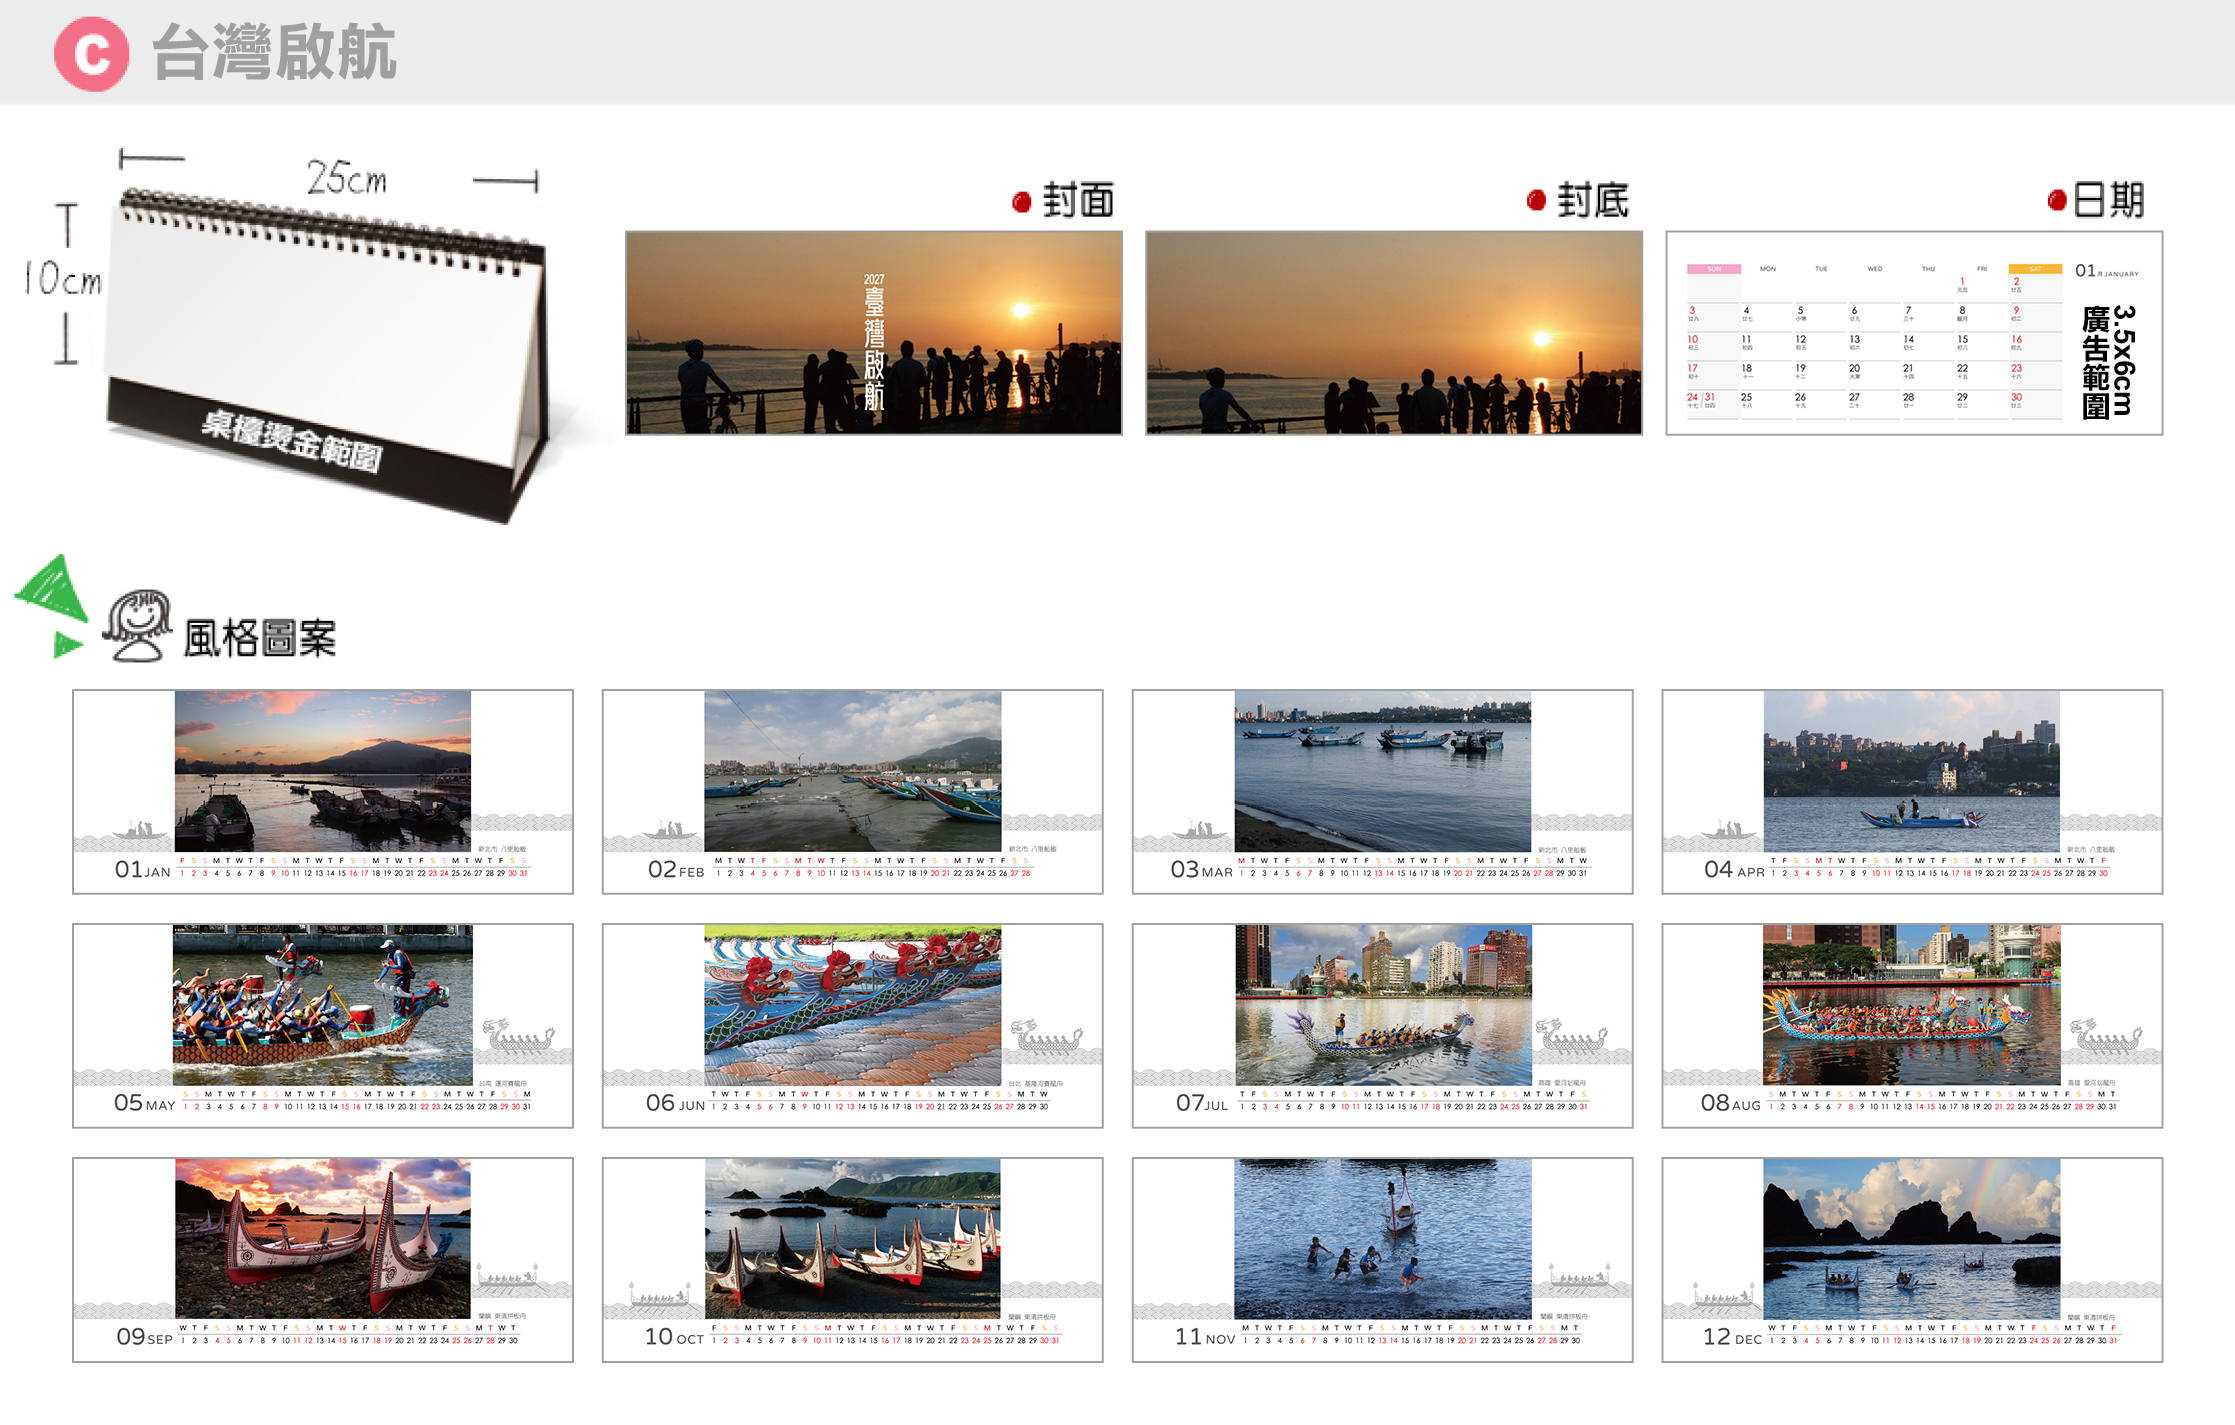Open the 03 MAR boats on water page
Screen dimensions: 2235x1425
(1383, 791)
